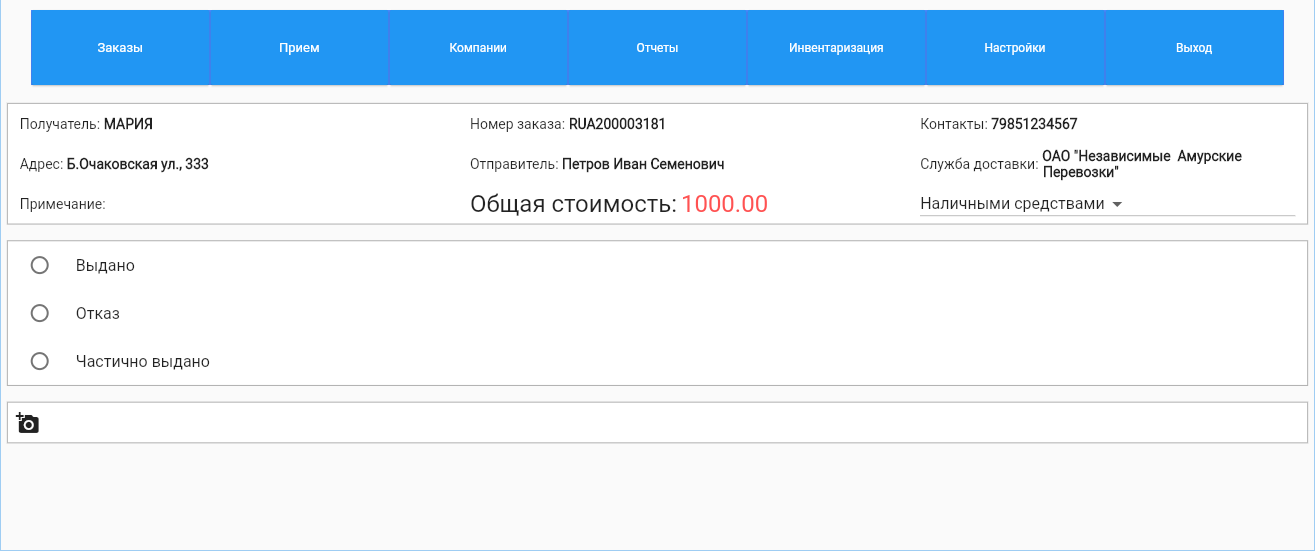Click the Примечание label
The width and height of the screenshot is (1315, 551).
pyautogui.click(x=62, y=204)
